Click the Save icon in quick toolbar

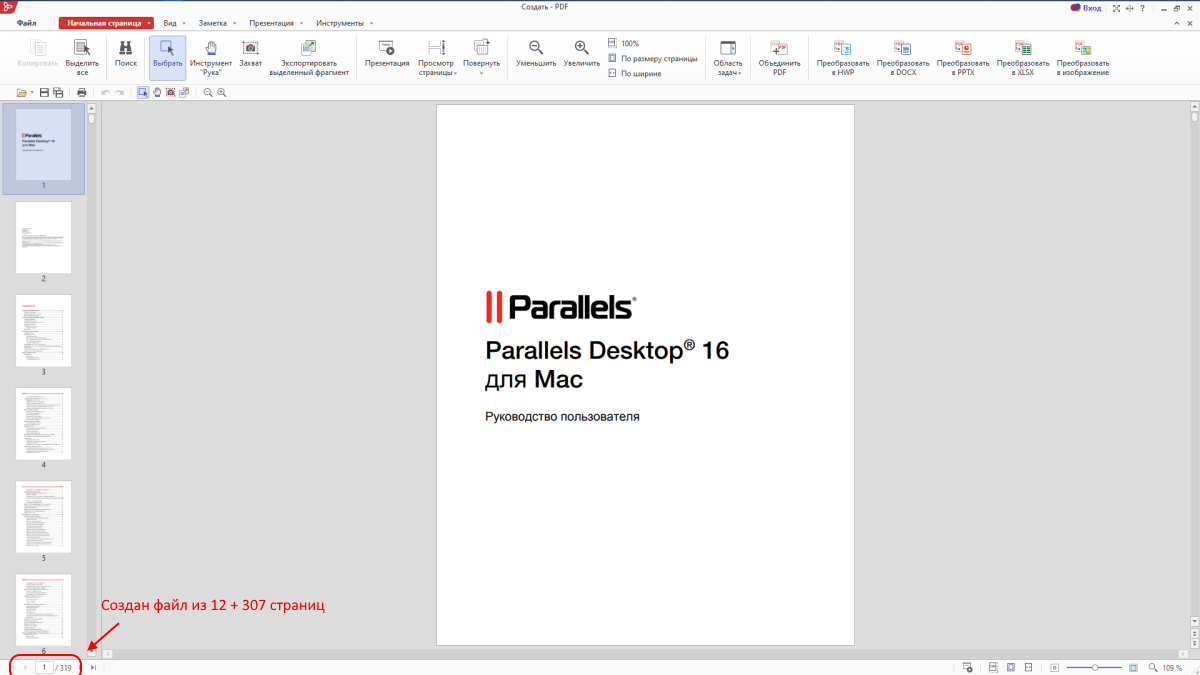coord(44,93)
